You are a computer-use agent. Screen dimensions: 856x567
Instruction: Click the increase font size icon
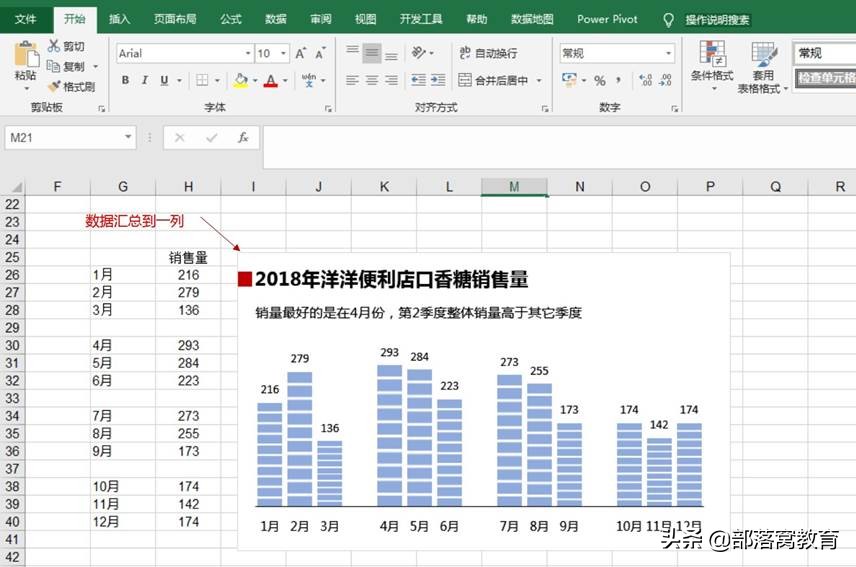click(300, 53)
